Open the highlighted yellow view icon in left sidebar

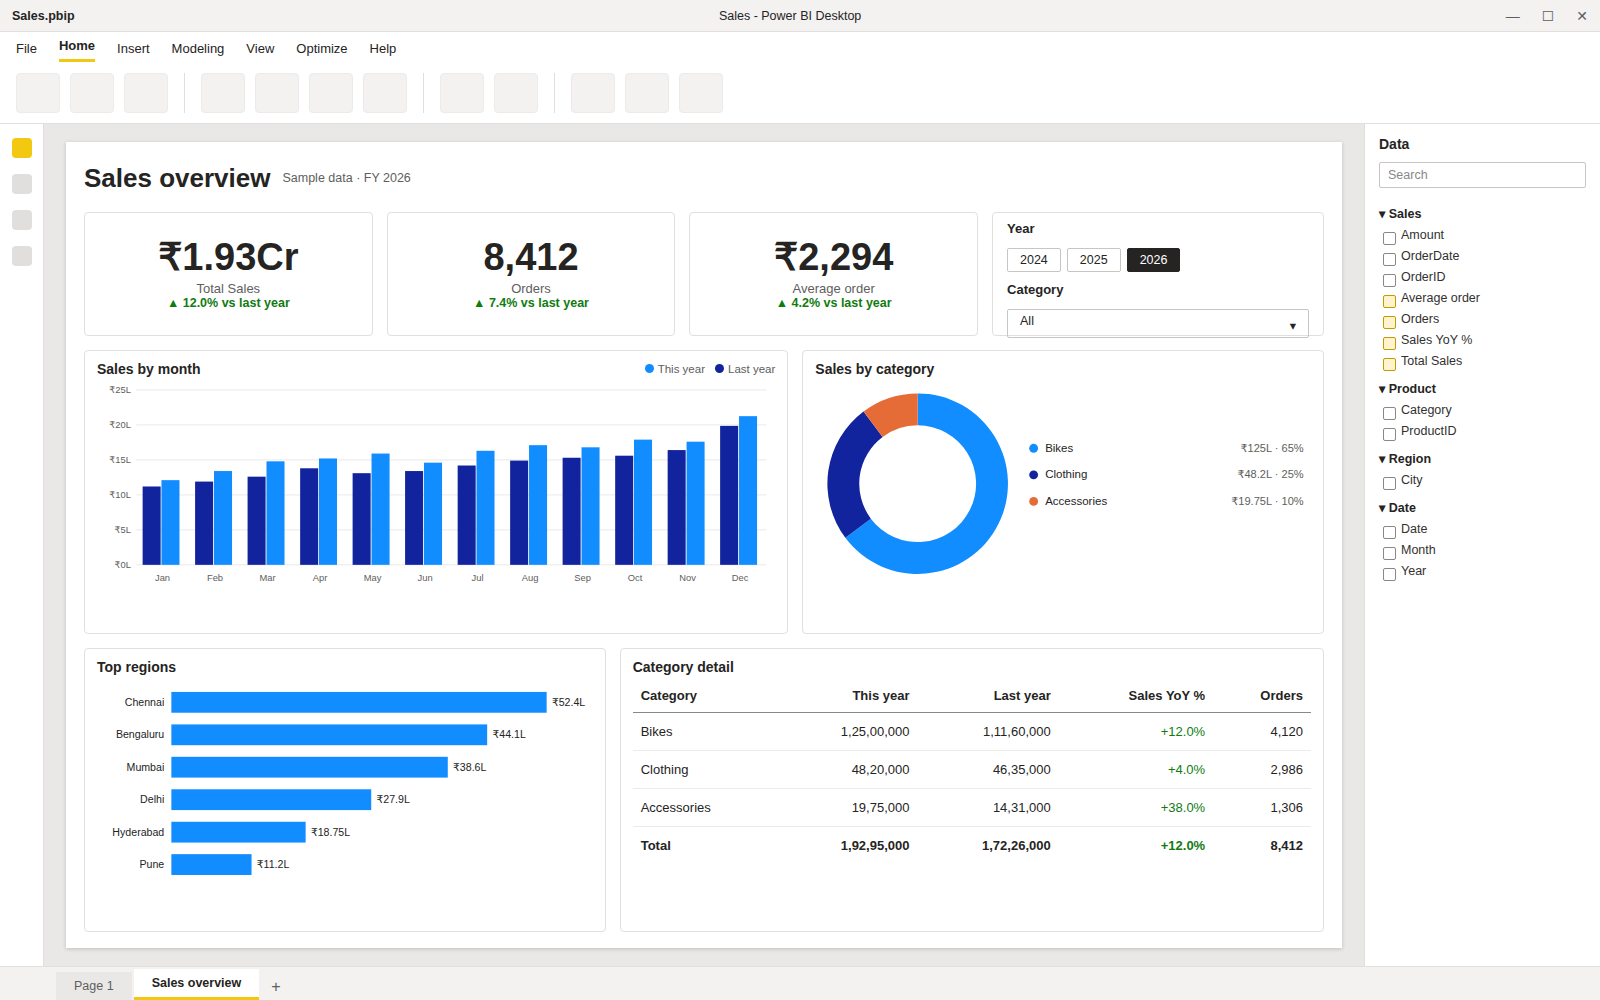22,148
